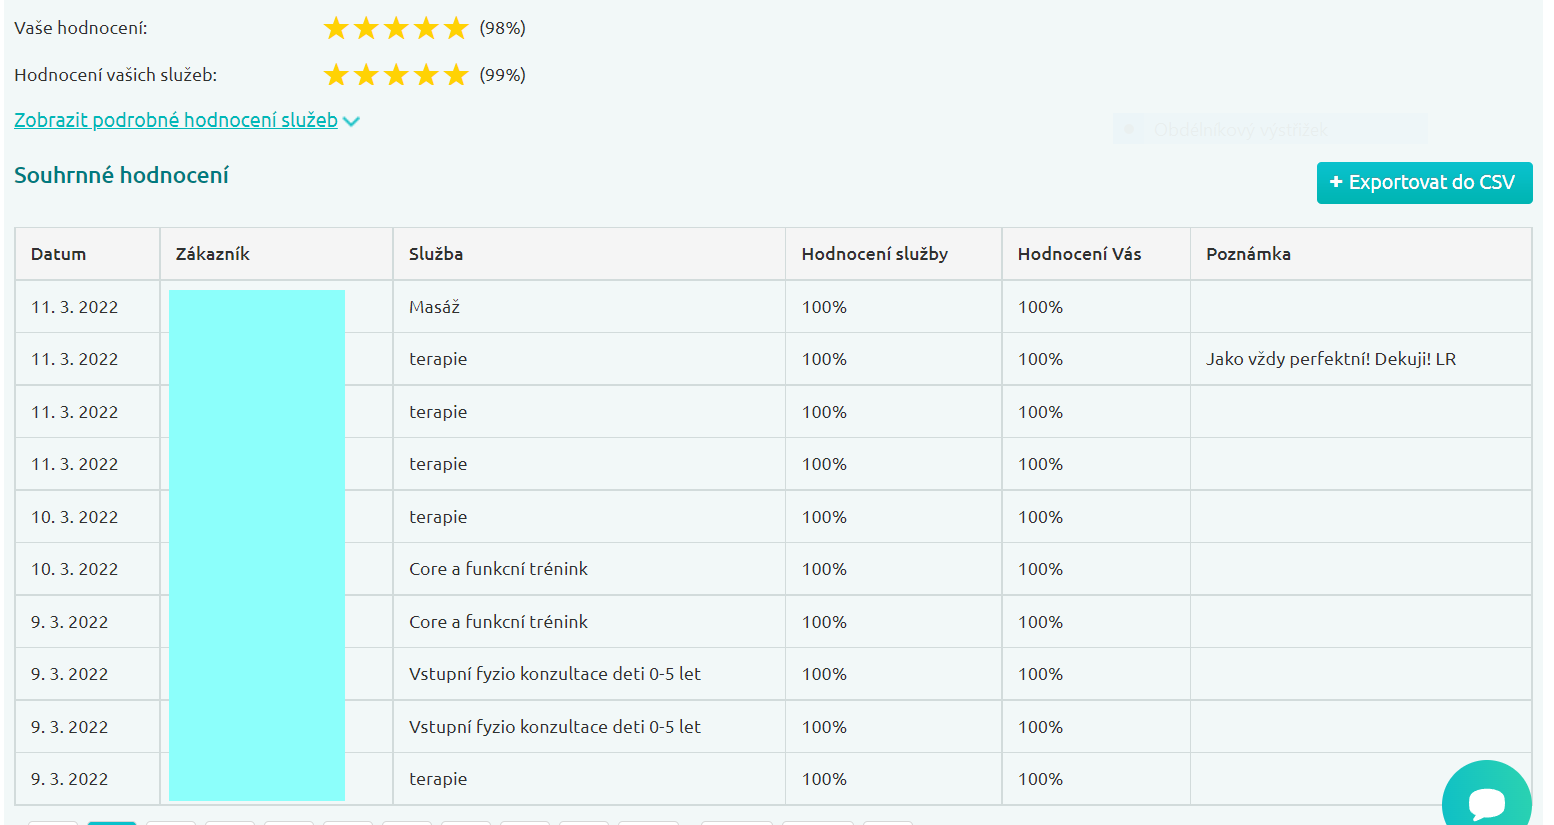Click middle star of Hodnocení vašich služeb
This screenshot has width=1554, height=825.
tap(396, 75)
